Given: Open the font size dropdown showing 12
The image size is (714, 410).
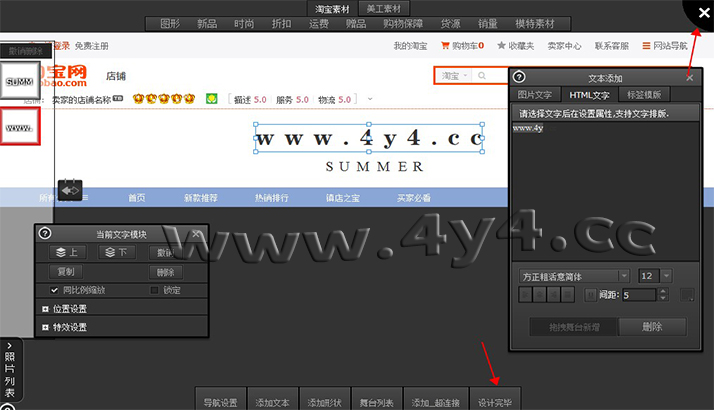Looking at the screenshot, I should point(655,275).
